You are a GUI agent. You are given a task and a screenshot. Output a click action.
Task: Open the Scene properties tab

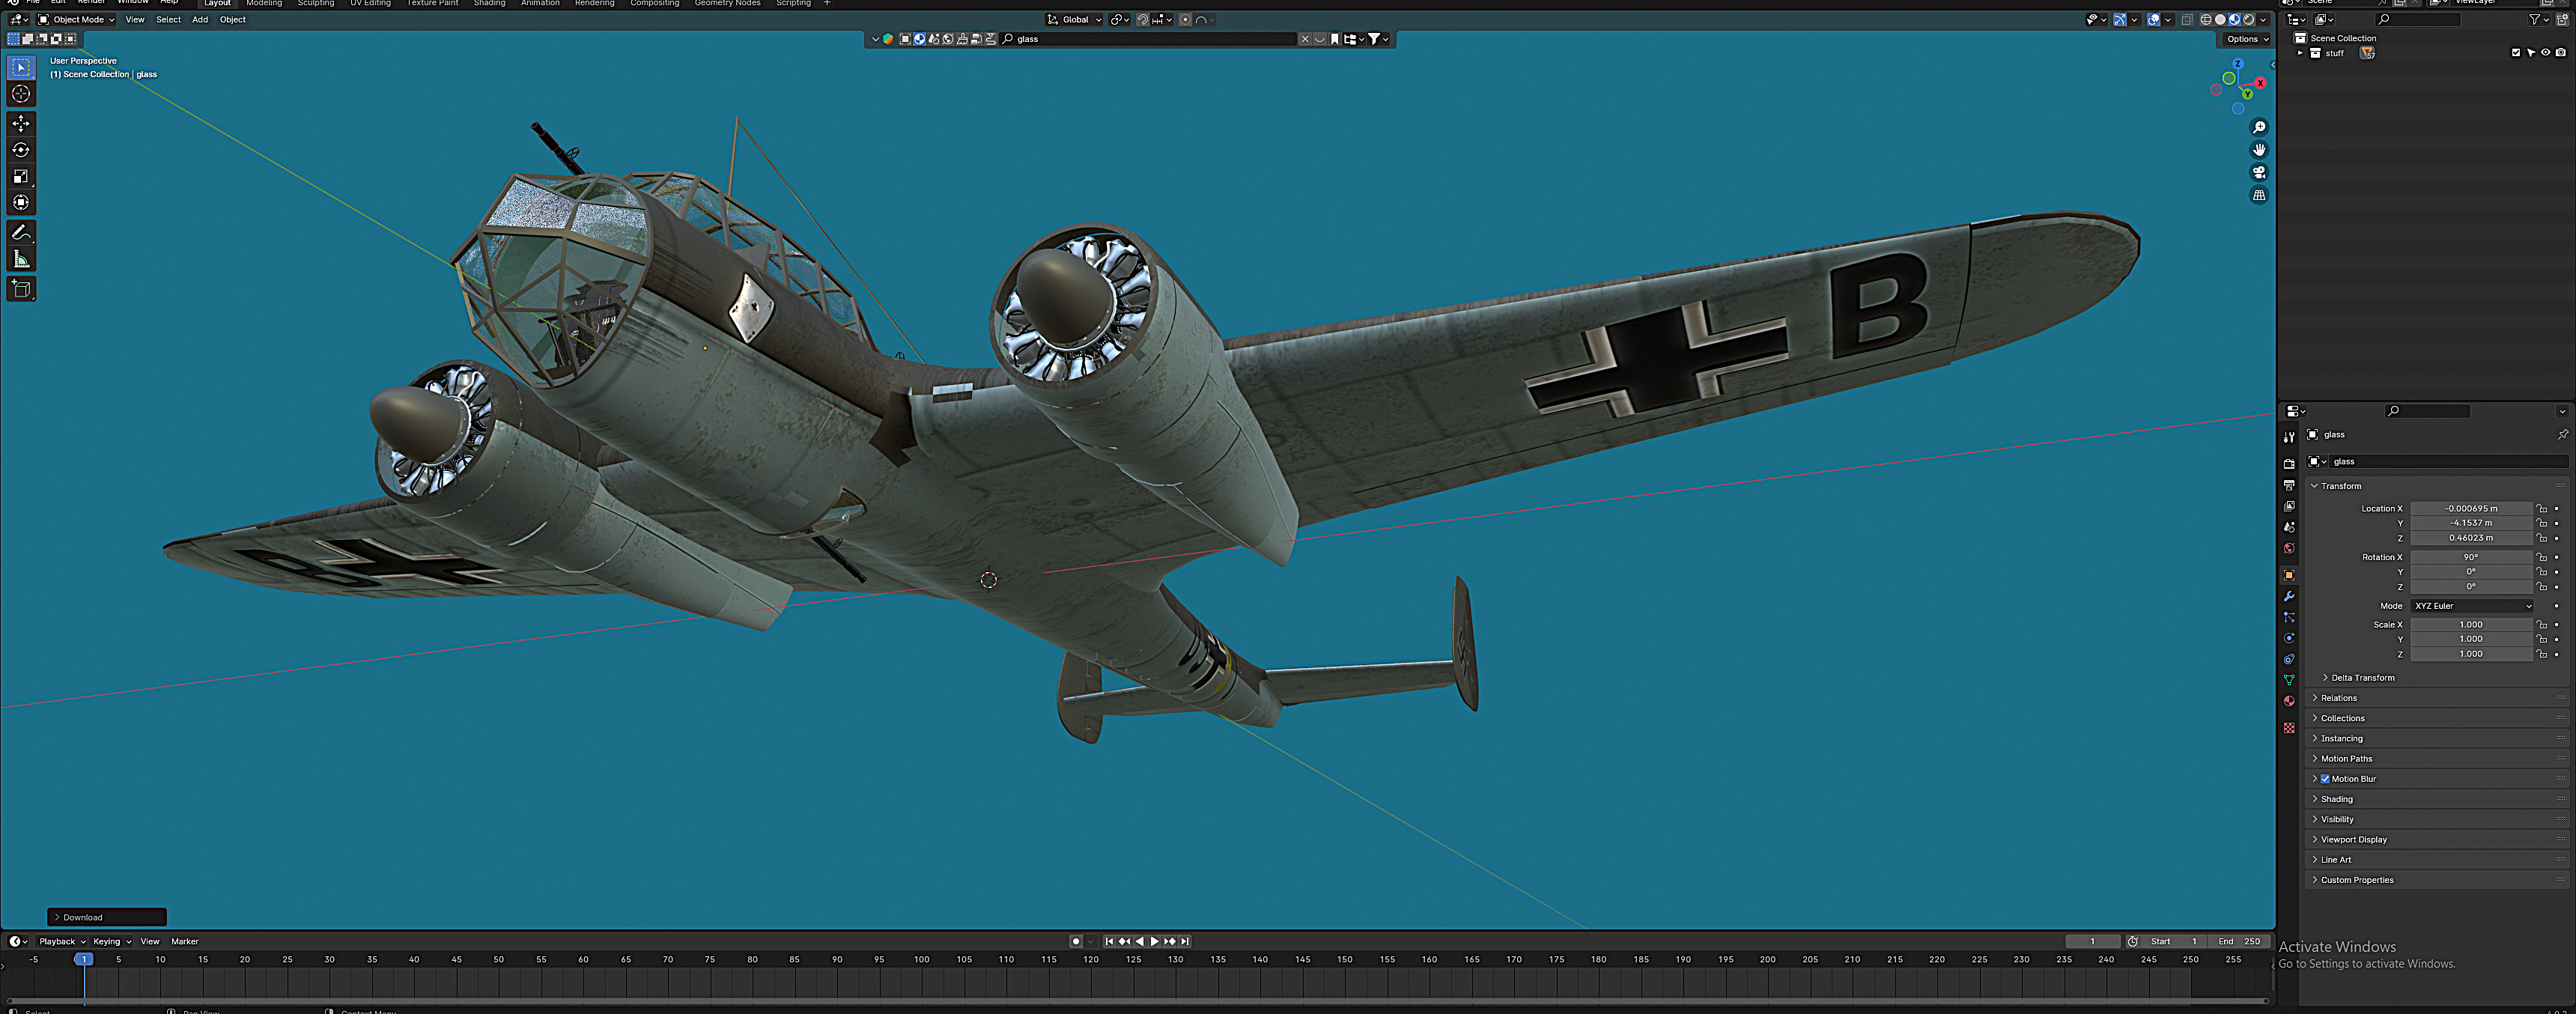pyautogui.click(x=2288, y=527)
